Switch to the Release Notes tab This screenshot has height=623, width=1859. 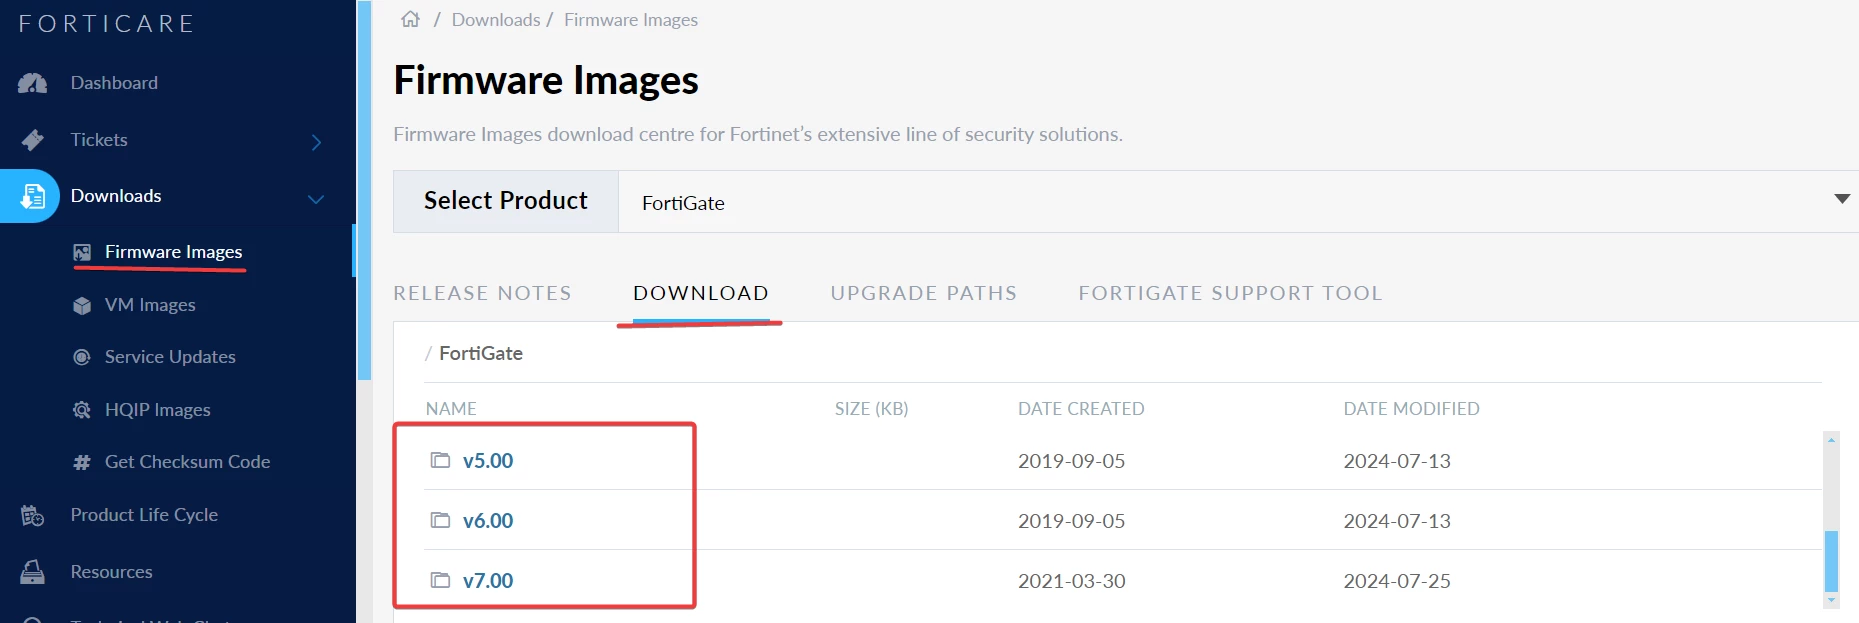482,293
